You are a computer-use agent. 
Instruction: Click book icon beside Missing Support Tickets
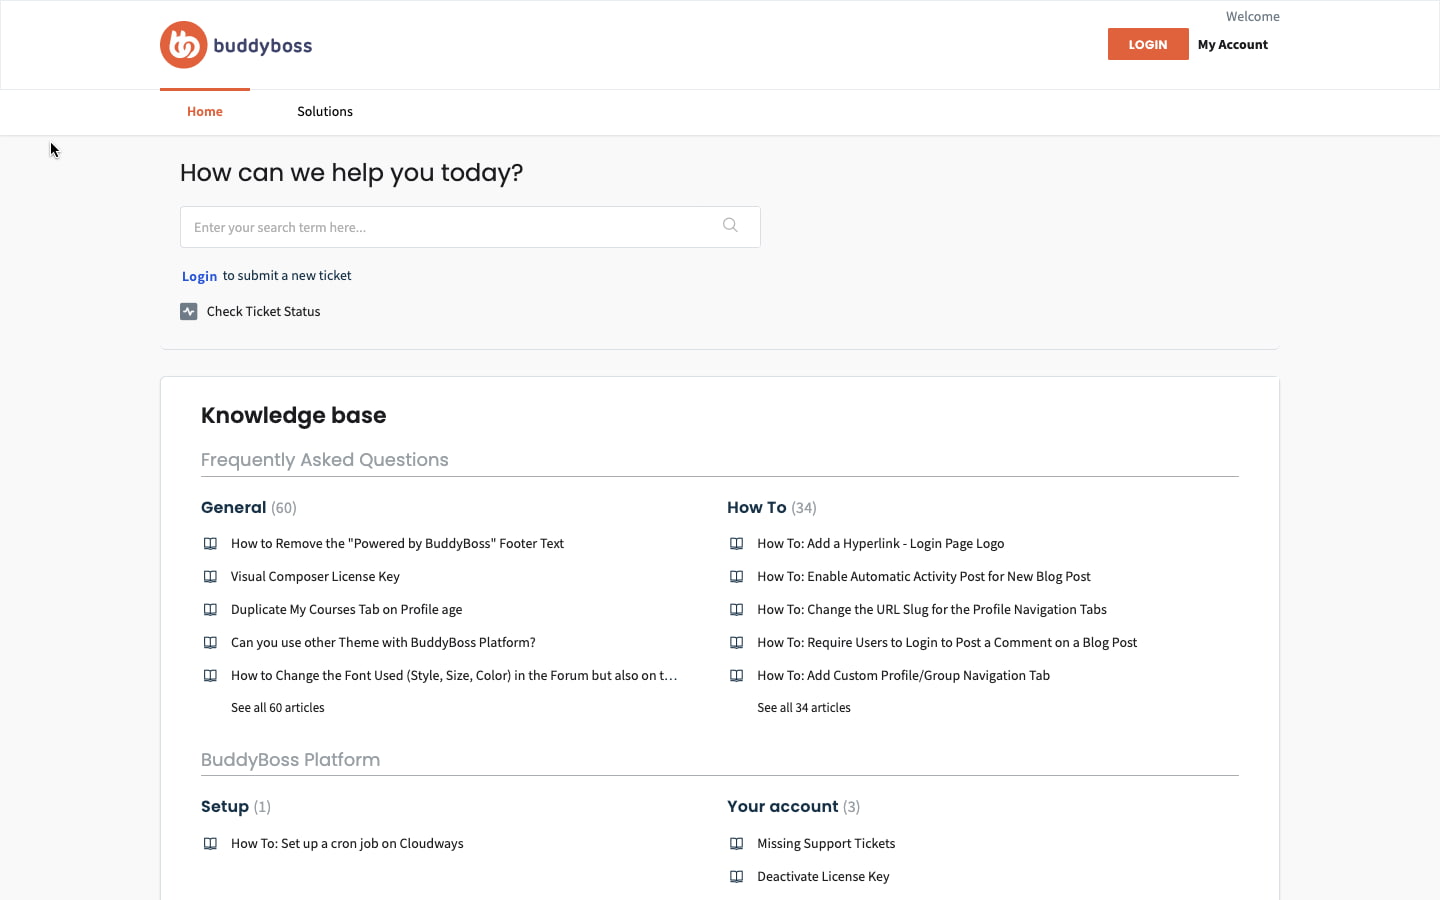[x=736, y=844]
